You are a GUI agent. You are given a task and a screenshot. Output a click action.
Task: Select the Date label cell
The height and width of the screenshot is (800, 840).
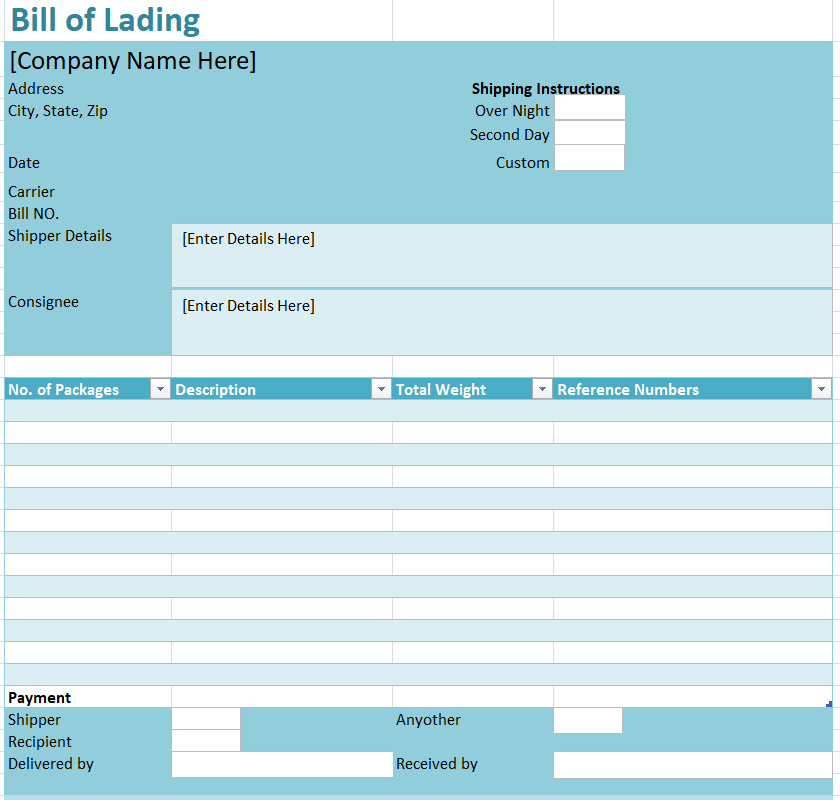pyautogui.click(x=25, y=163)
